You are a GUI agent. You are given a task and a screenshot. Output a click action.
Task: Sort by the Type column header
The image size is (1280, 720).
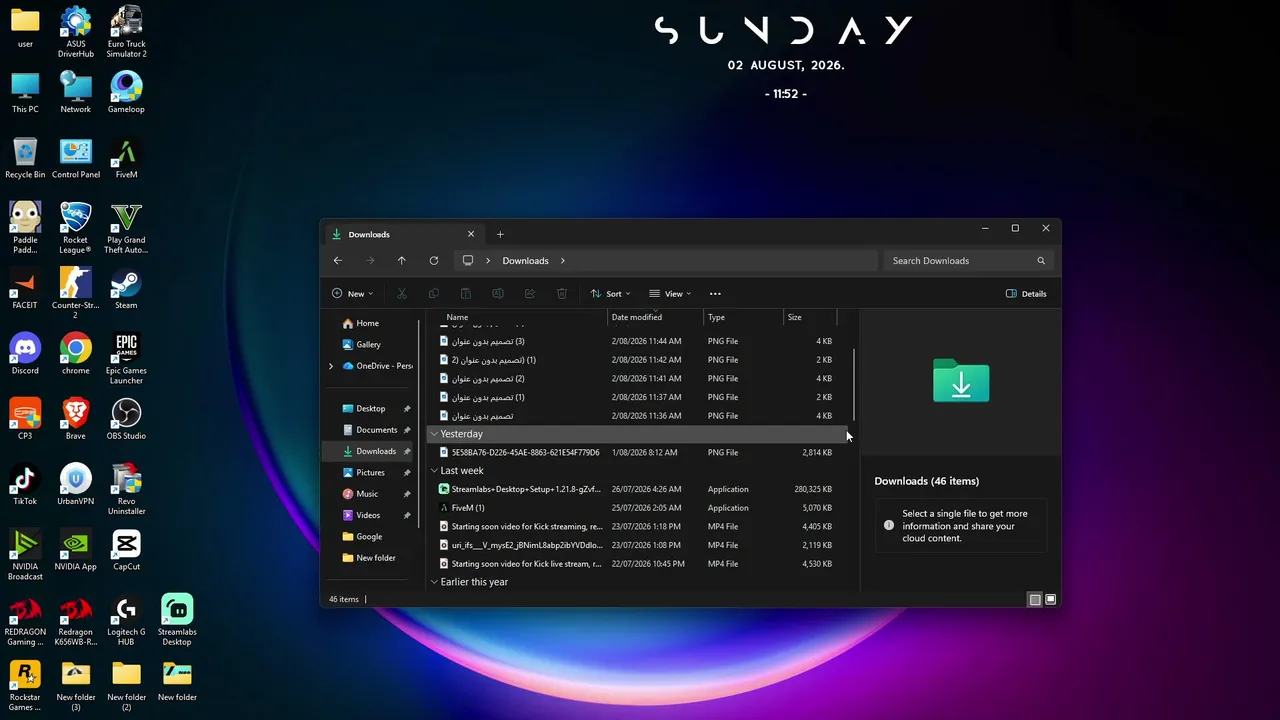pos(743,317)
